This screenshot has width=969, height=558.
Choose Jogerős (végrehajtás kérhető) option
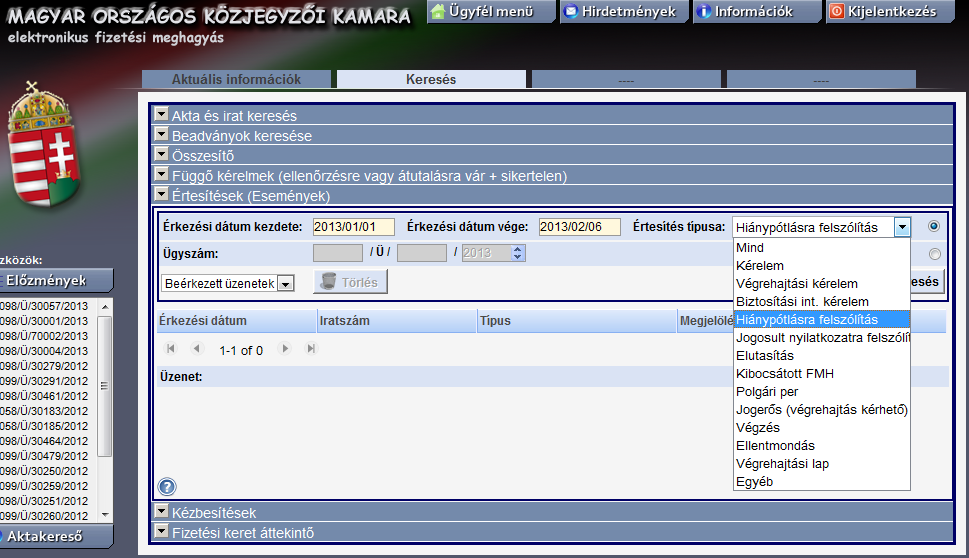click(821, 409)
